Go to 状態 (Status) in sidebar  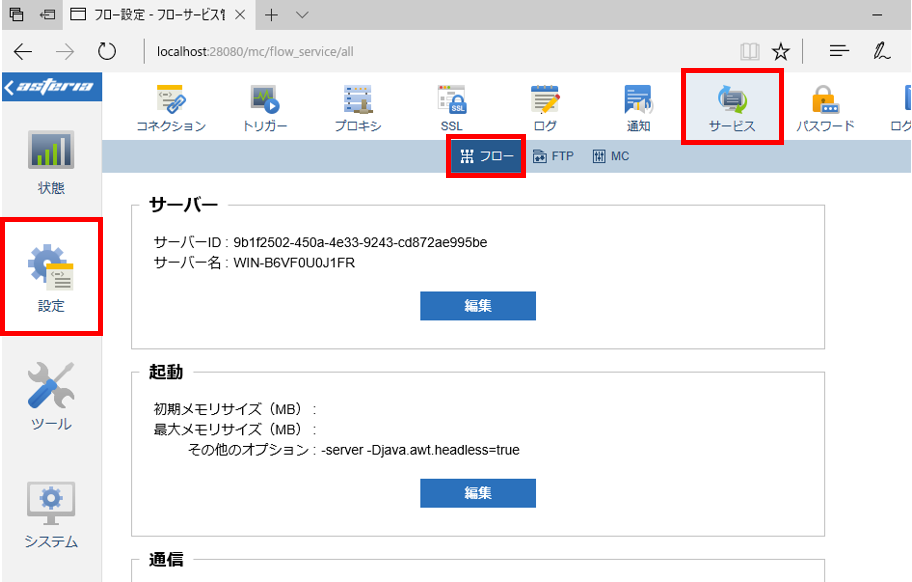51,163
